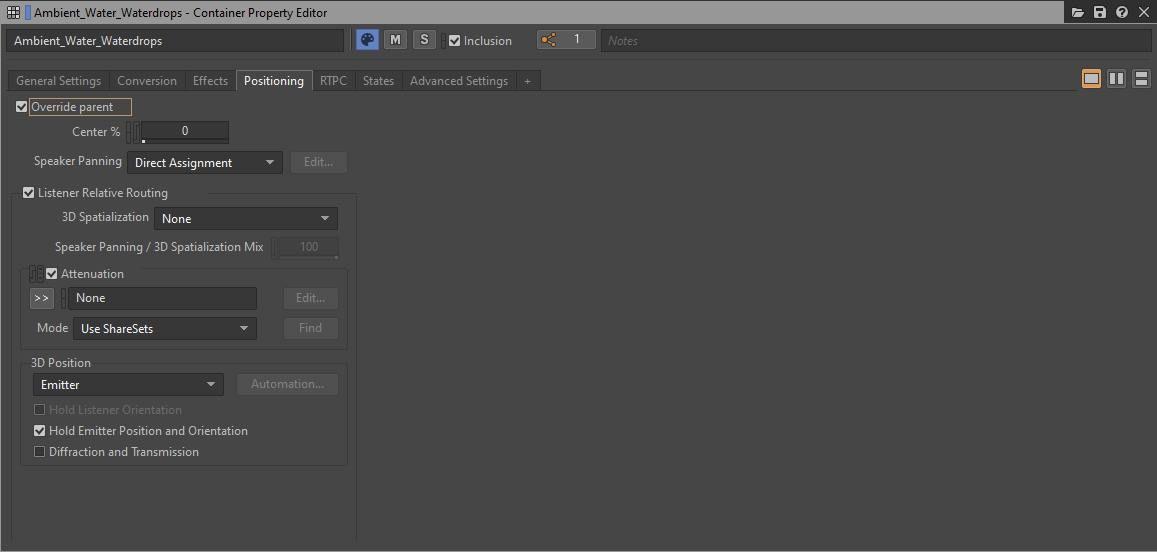Click the Center % value slider
The width and height of the screenshot is (1157, 552).
[184, 132]
